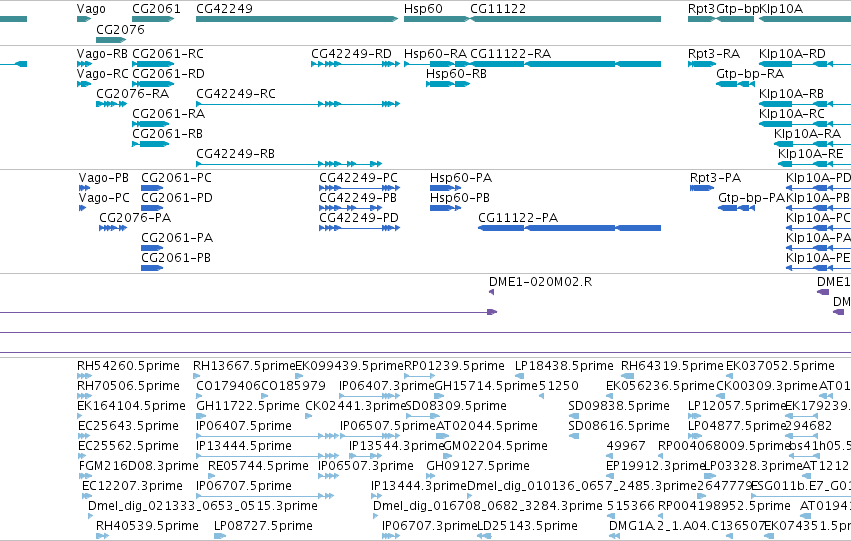Image resolution: width=851 pixels, height=541 pixels.
Task: Select EST RH40539.5prime label
Action: [x=147, y=526]
